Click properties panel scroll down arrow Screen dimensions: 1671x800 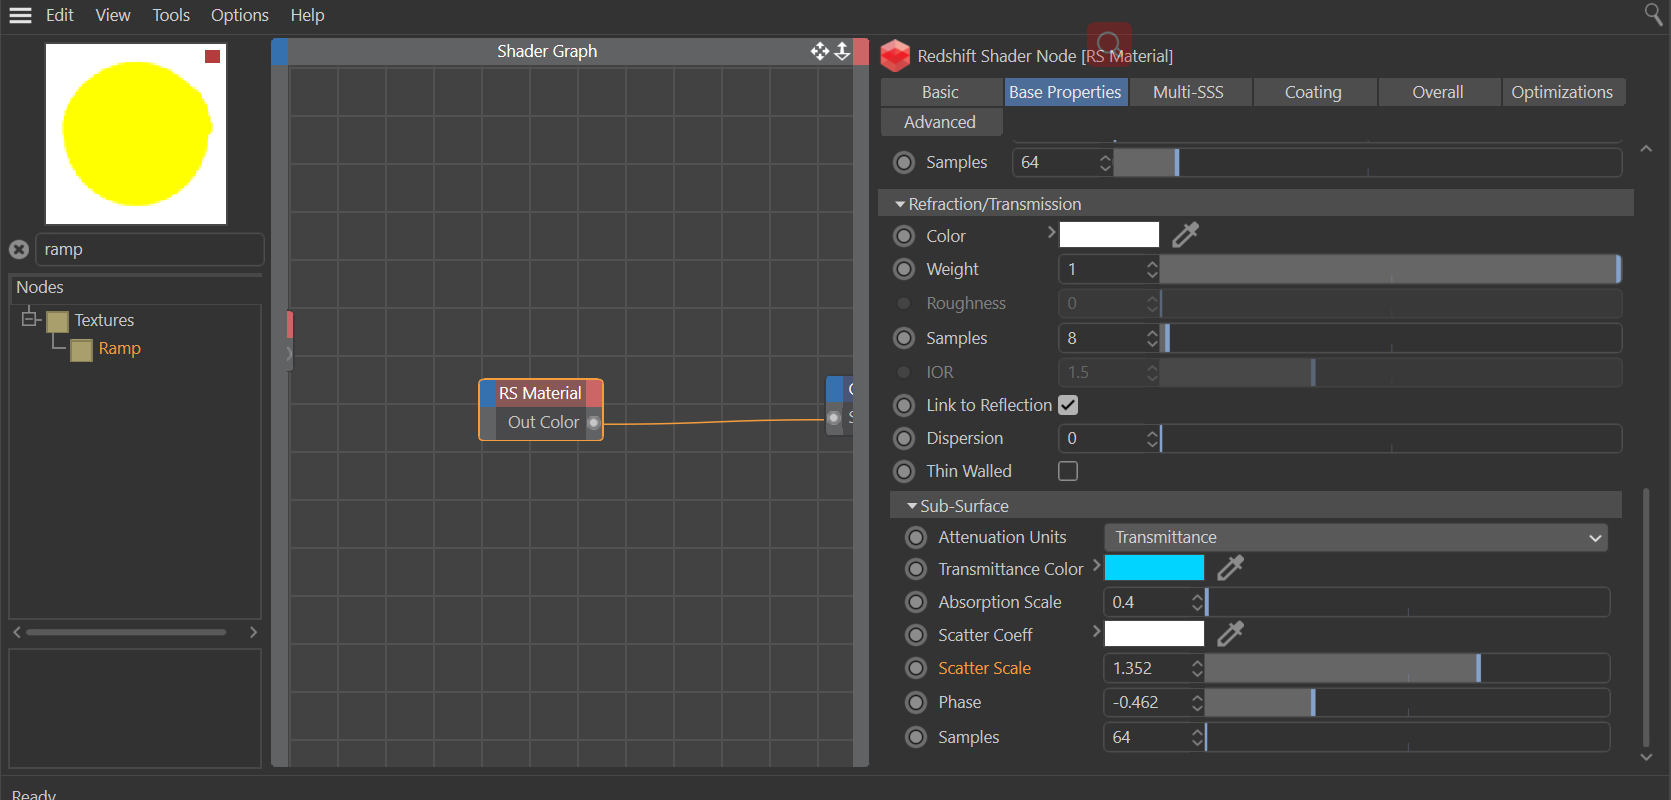1646,757
